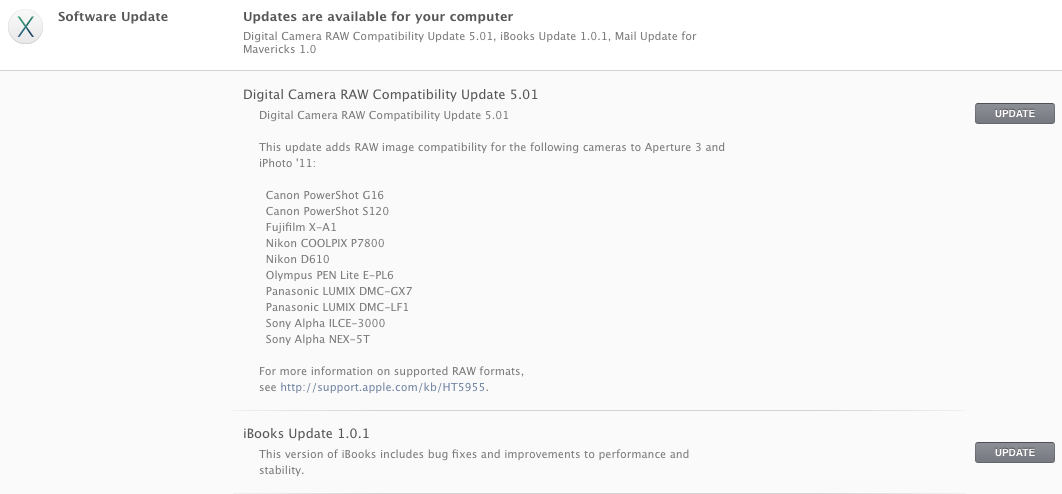Click the Sony Alpha NEX-5T entry

[318, 339]
